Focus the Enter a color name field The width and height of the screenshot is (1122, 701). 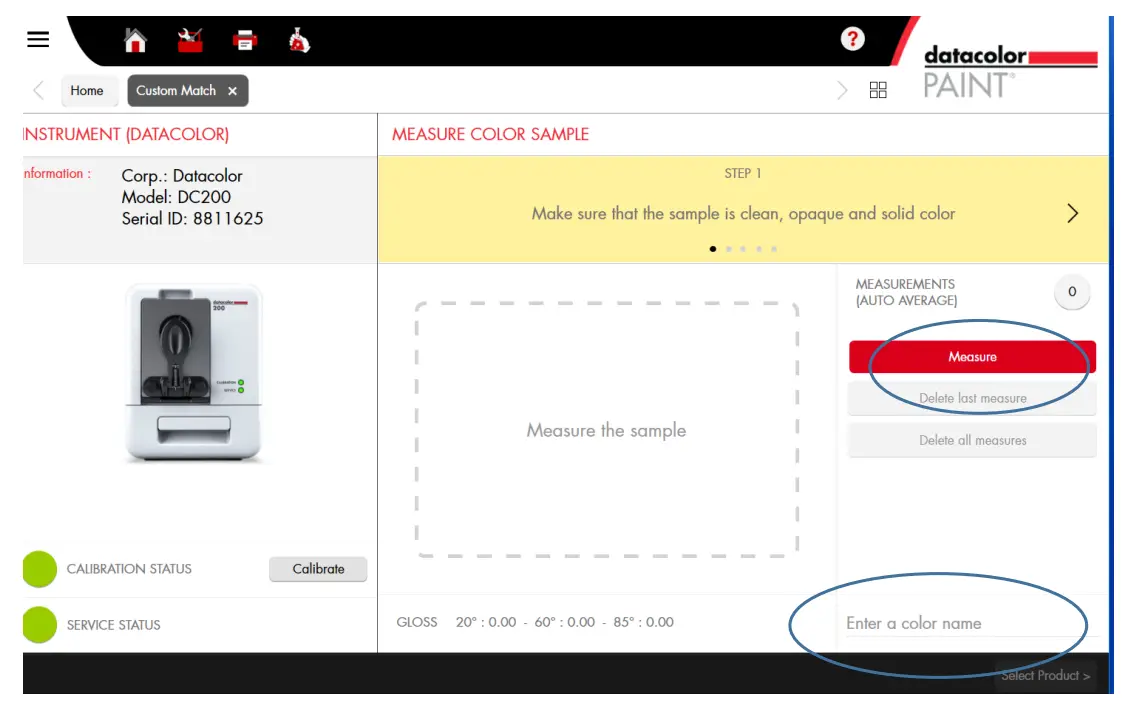970,623
